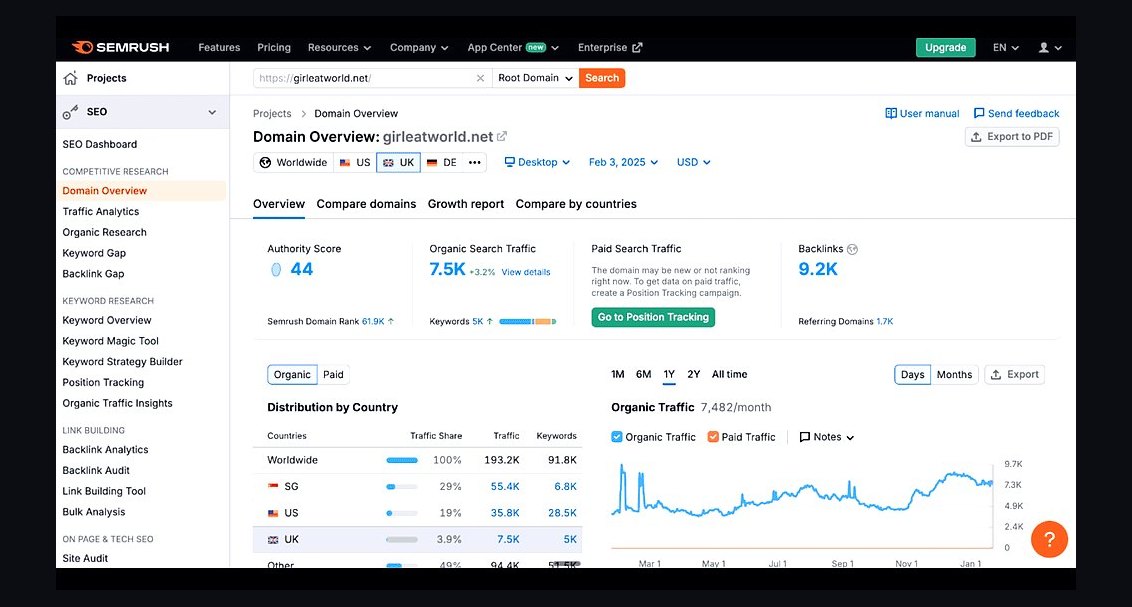
Task: Open the Overview tab
Action: [x=279, y=204]
